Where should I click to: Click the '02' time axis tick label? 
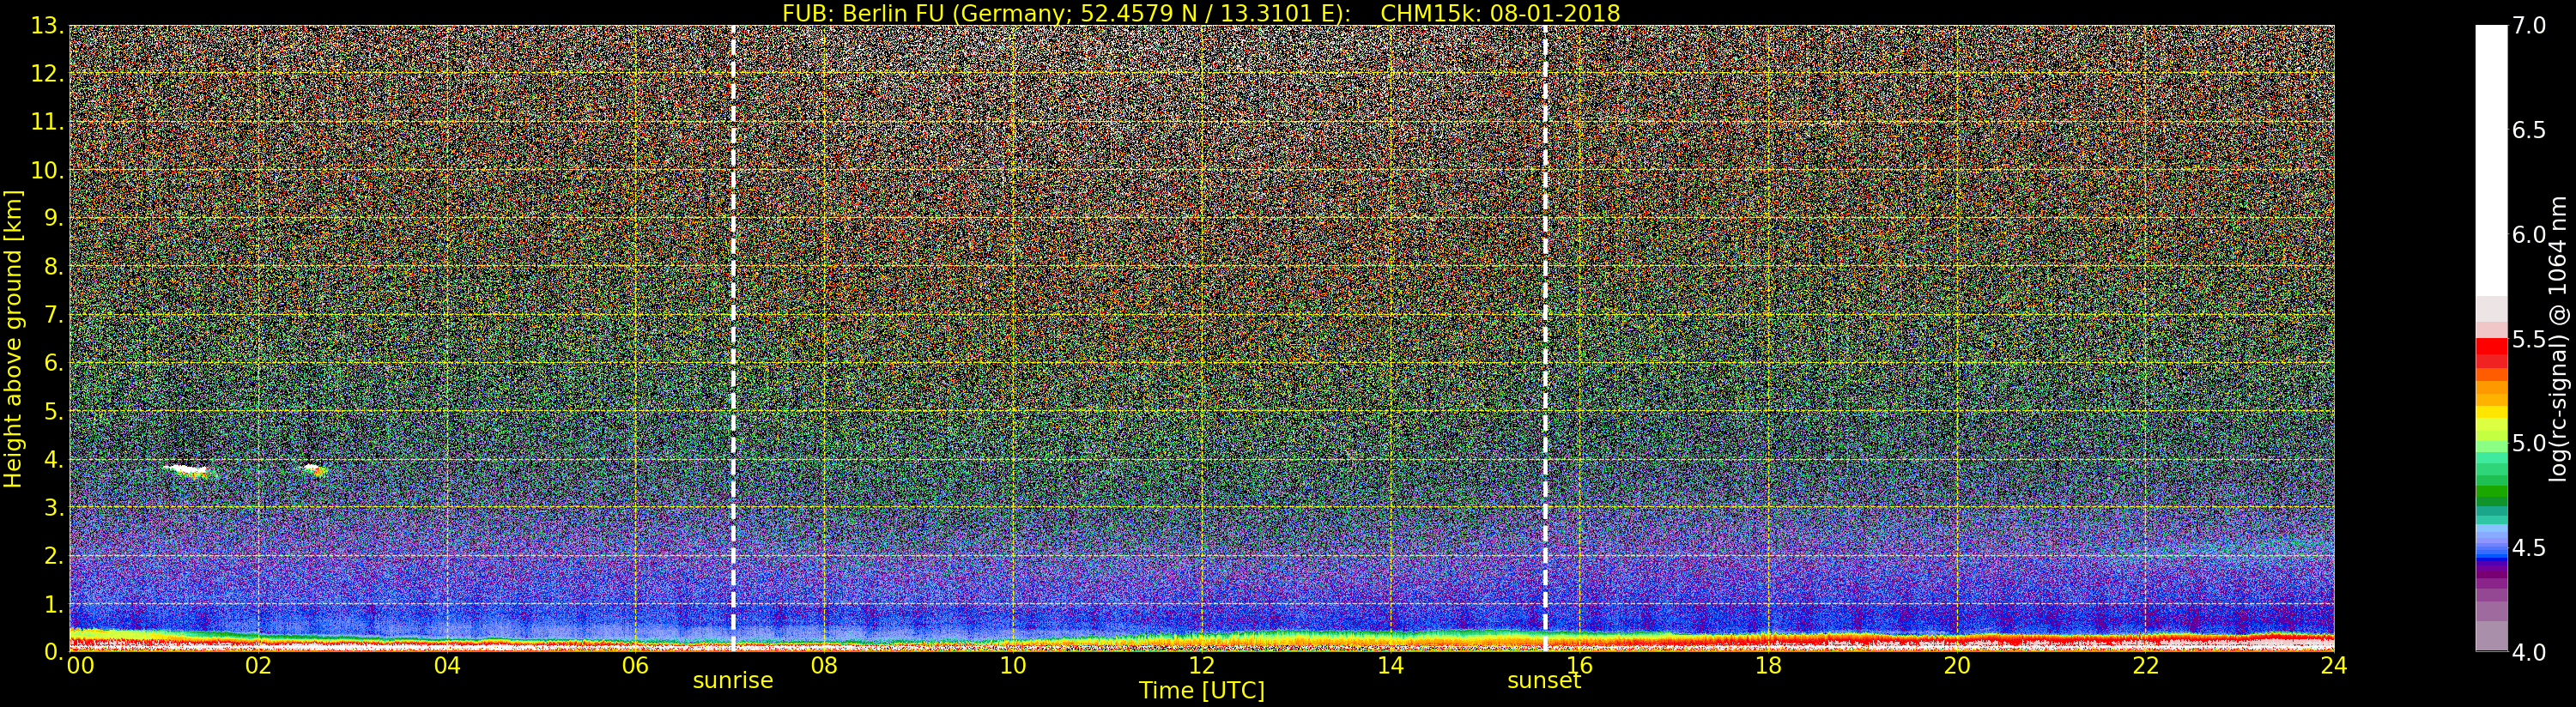258,665
